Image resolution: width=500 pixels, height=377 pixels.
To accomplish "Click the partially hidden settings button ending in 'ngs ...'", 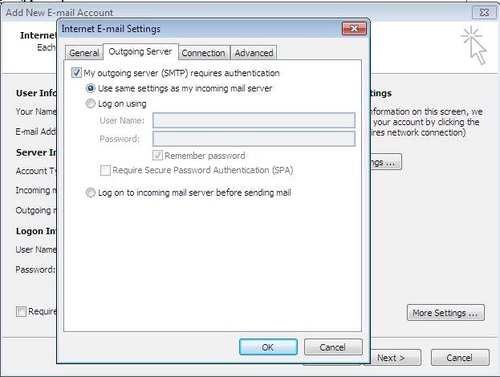I will tap(385, 162).
